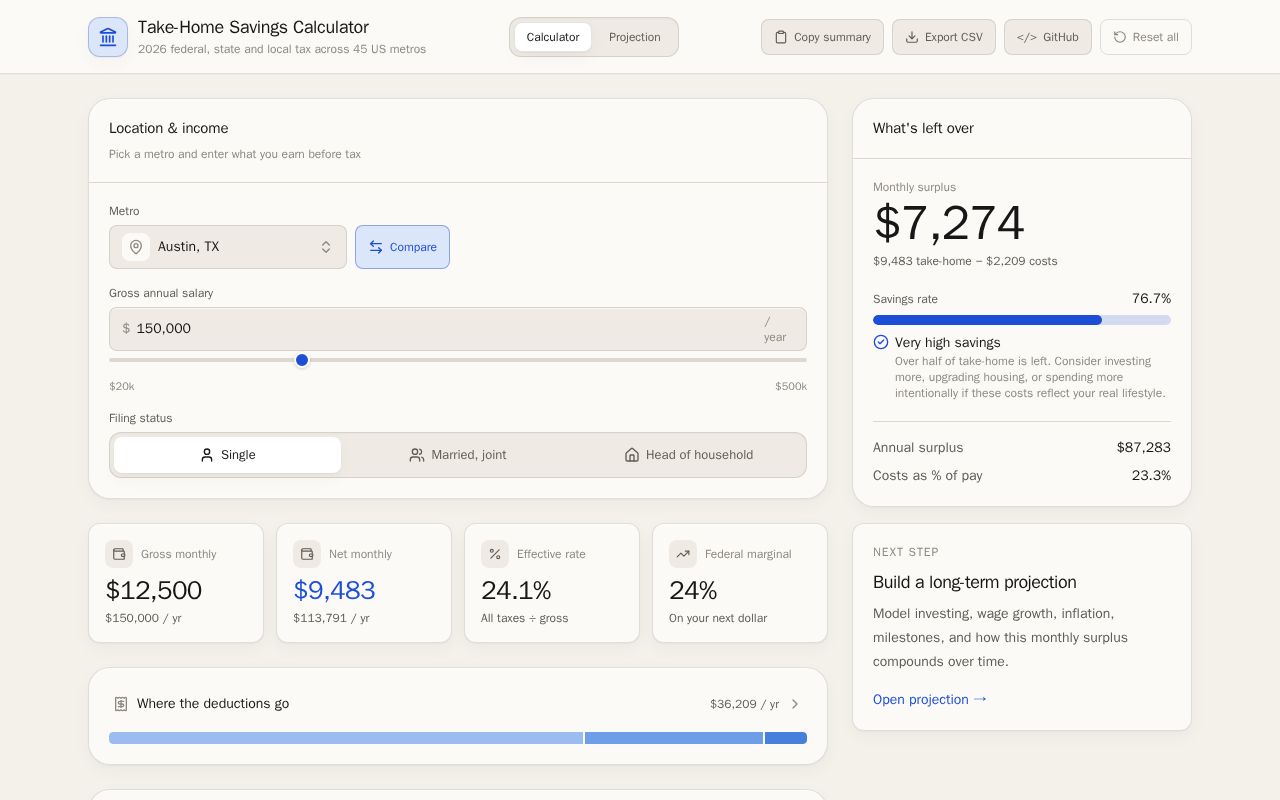This screenshot has width=1280, height=800.
Task: Switch to the Calculator tab
Action: click(553, 37)
